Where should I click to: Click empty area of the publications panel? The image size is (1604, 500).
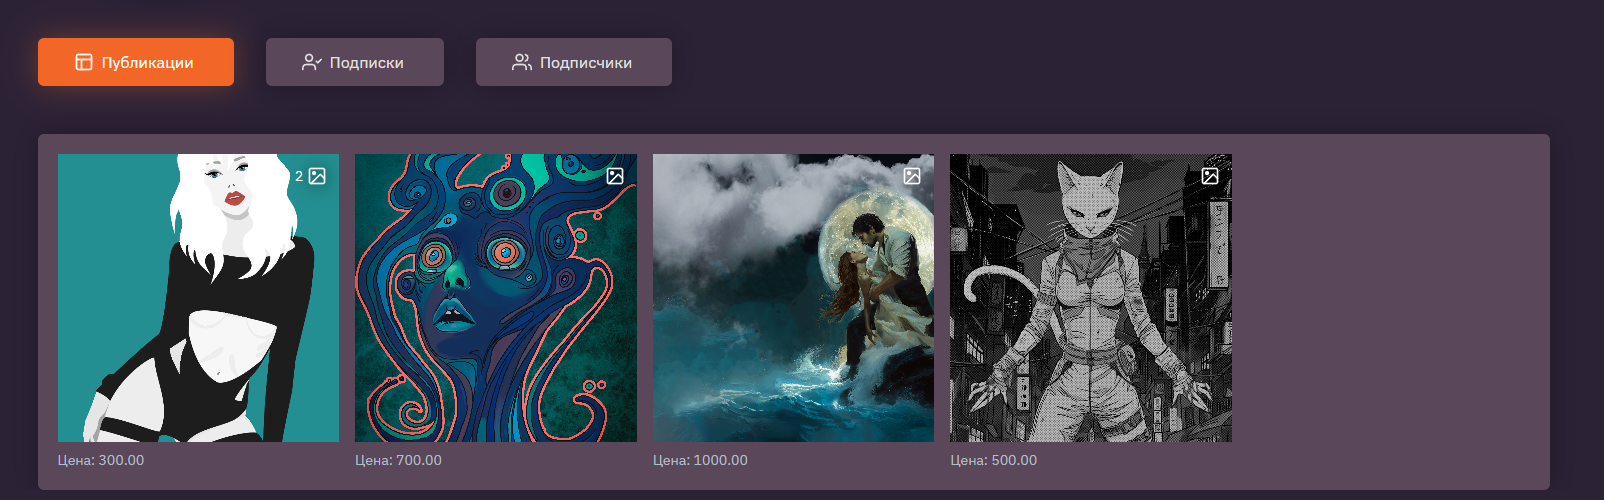tap(1390, 310)
